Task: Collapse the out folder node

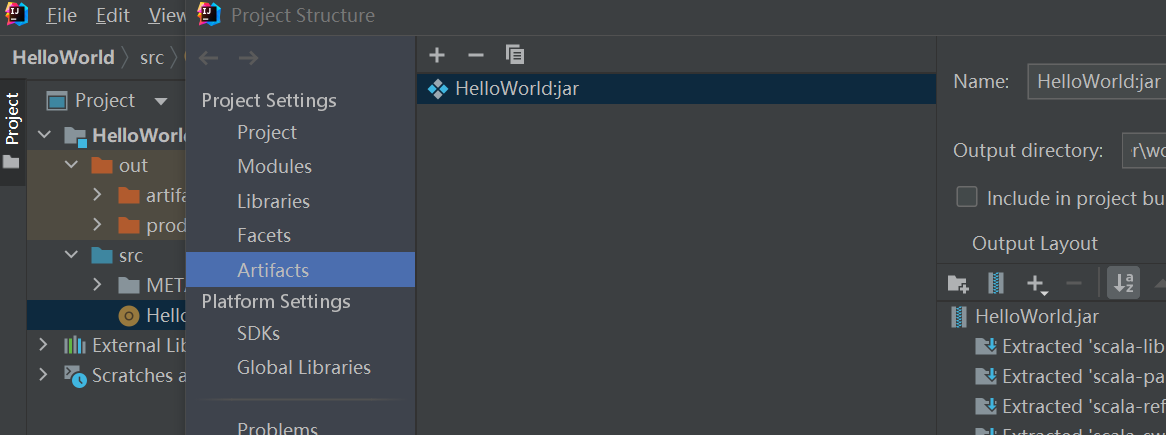Action: point(71,165)
